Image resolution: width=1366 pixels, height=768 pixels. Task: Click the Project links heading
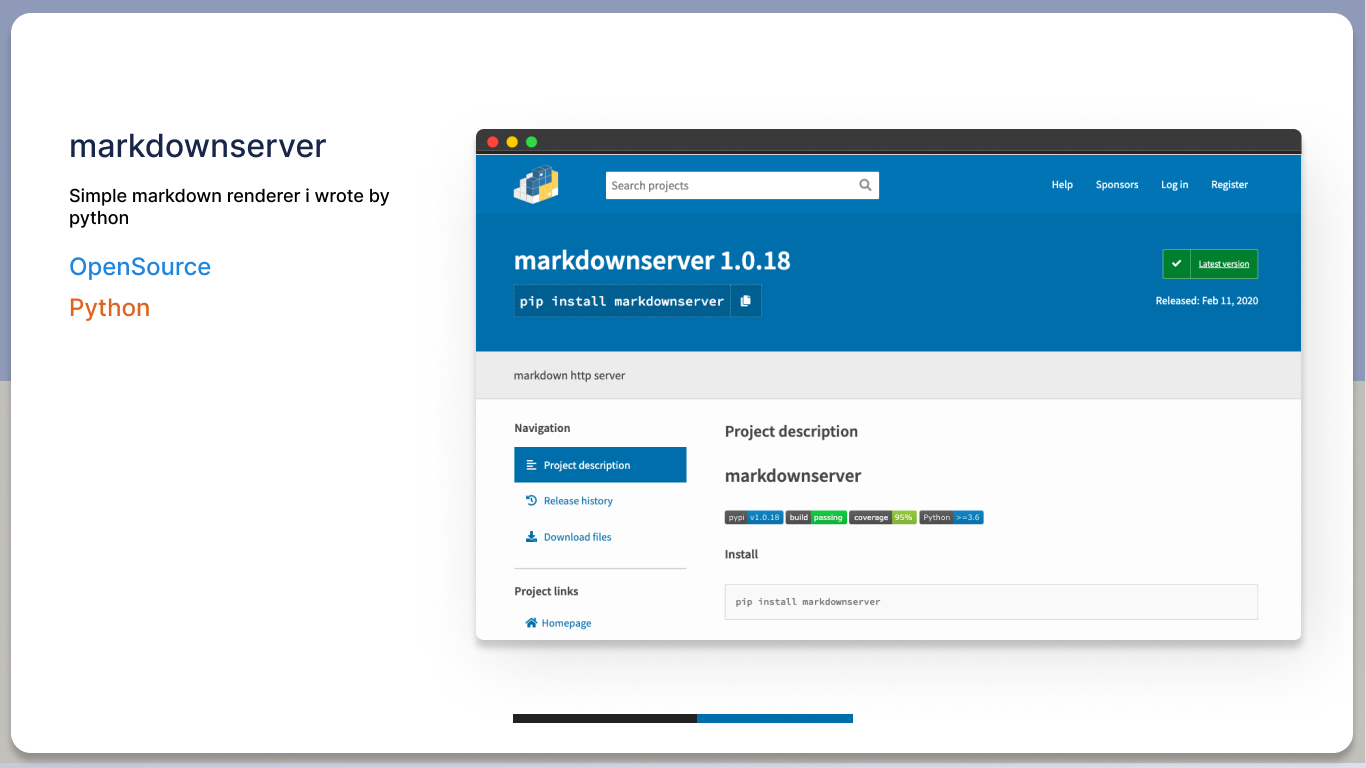(546, 591)
